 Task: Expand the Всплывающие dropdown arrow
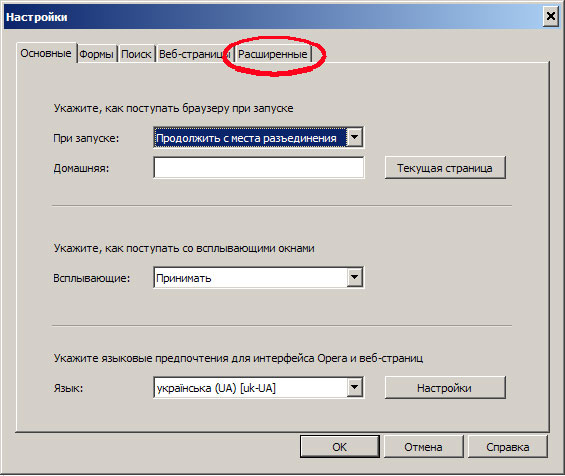pyautogui.click(x=355, y=277)
